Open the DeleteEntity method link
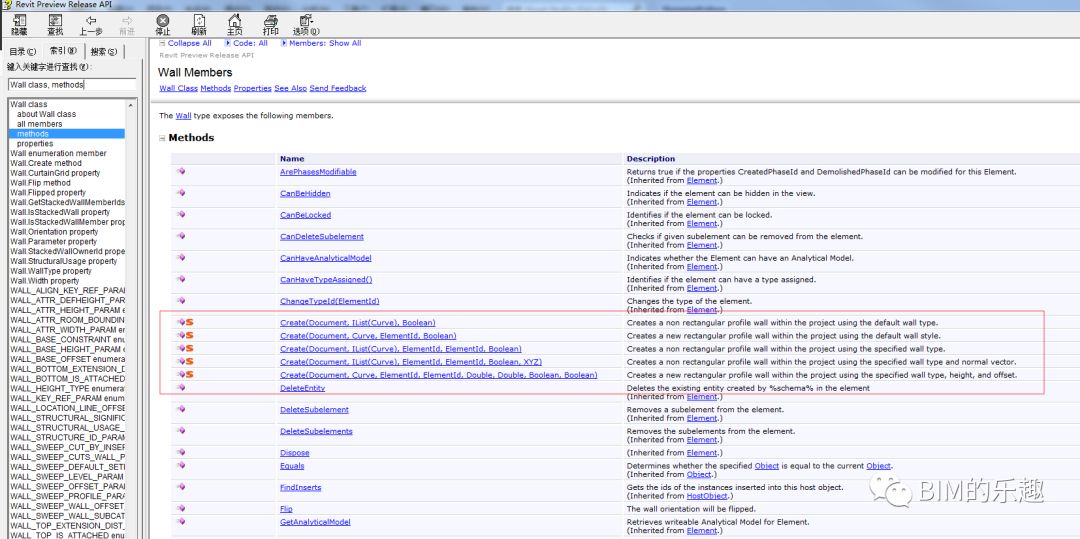This screenshot has width=1080, height=539. tap(302, 388)
